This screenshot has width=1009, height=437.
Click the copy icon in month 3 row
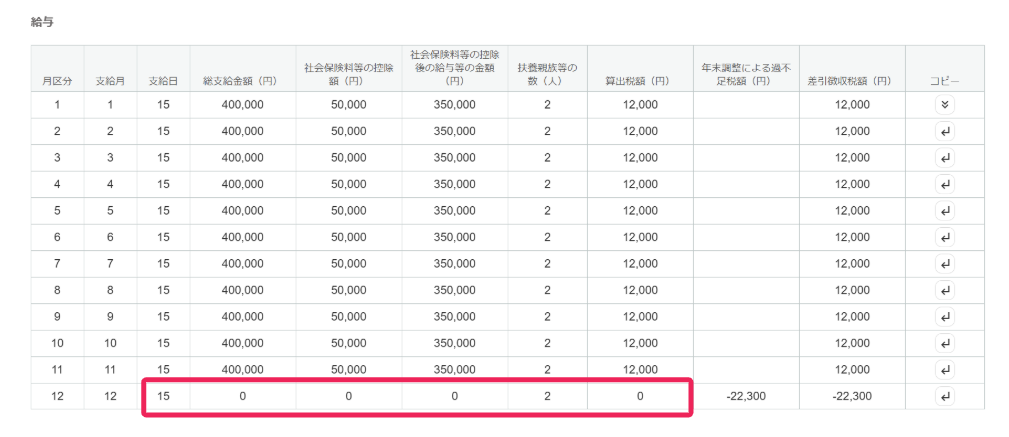945,158
